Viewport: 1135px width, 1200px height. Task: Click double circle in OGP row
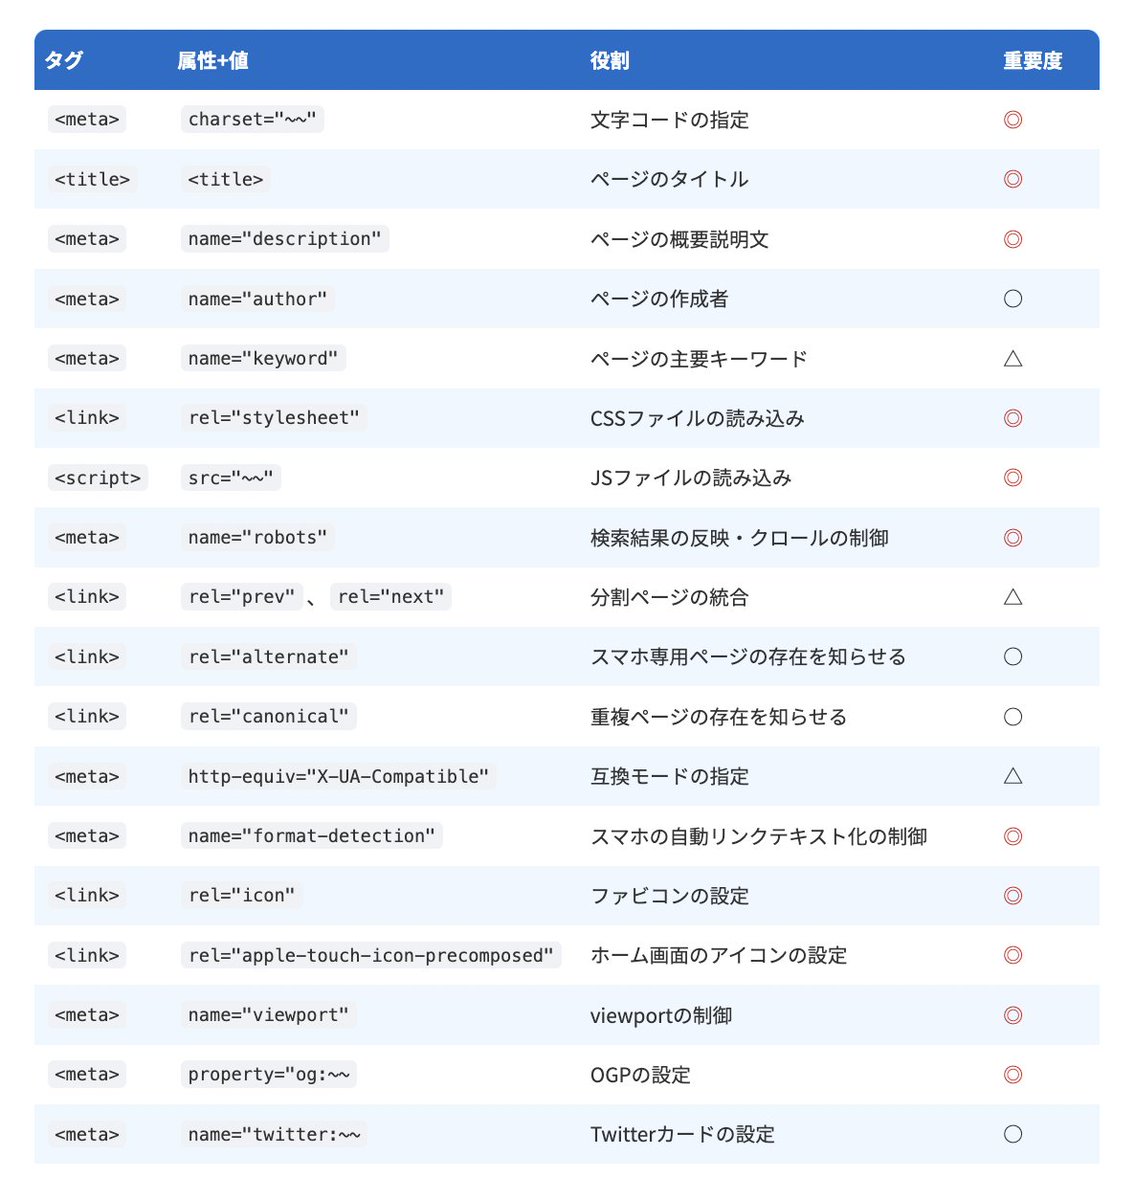coord(1012,1075)
